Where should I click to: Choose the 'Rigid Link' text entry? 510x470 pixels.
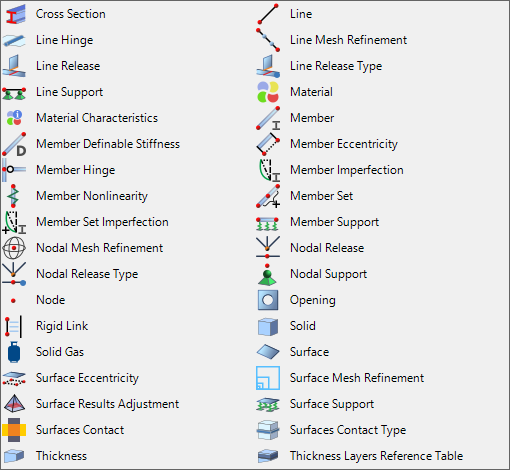[x=62, y=326]
